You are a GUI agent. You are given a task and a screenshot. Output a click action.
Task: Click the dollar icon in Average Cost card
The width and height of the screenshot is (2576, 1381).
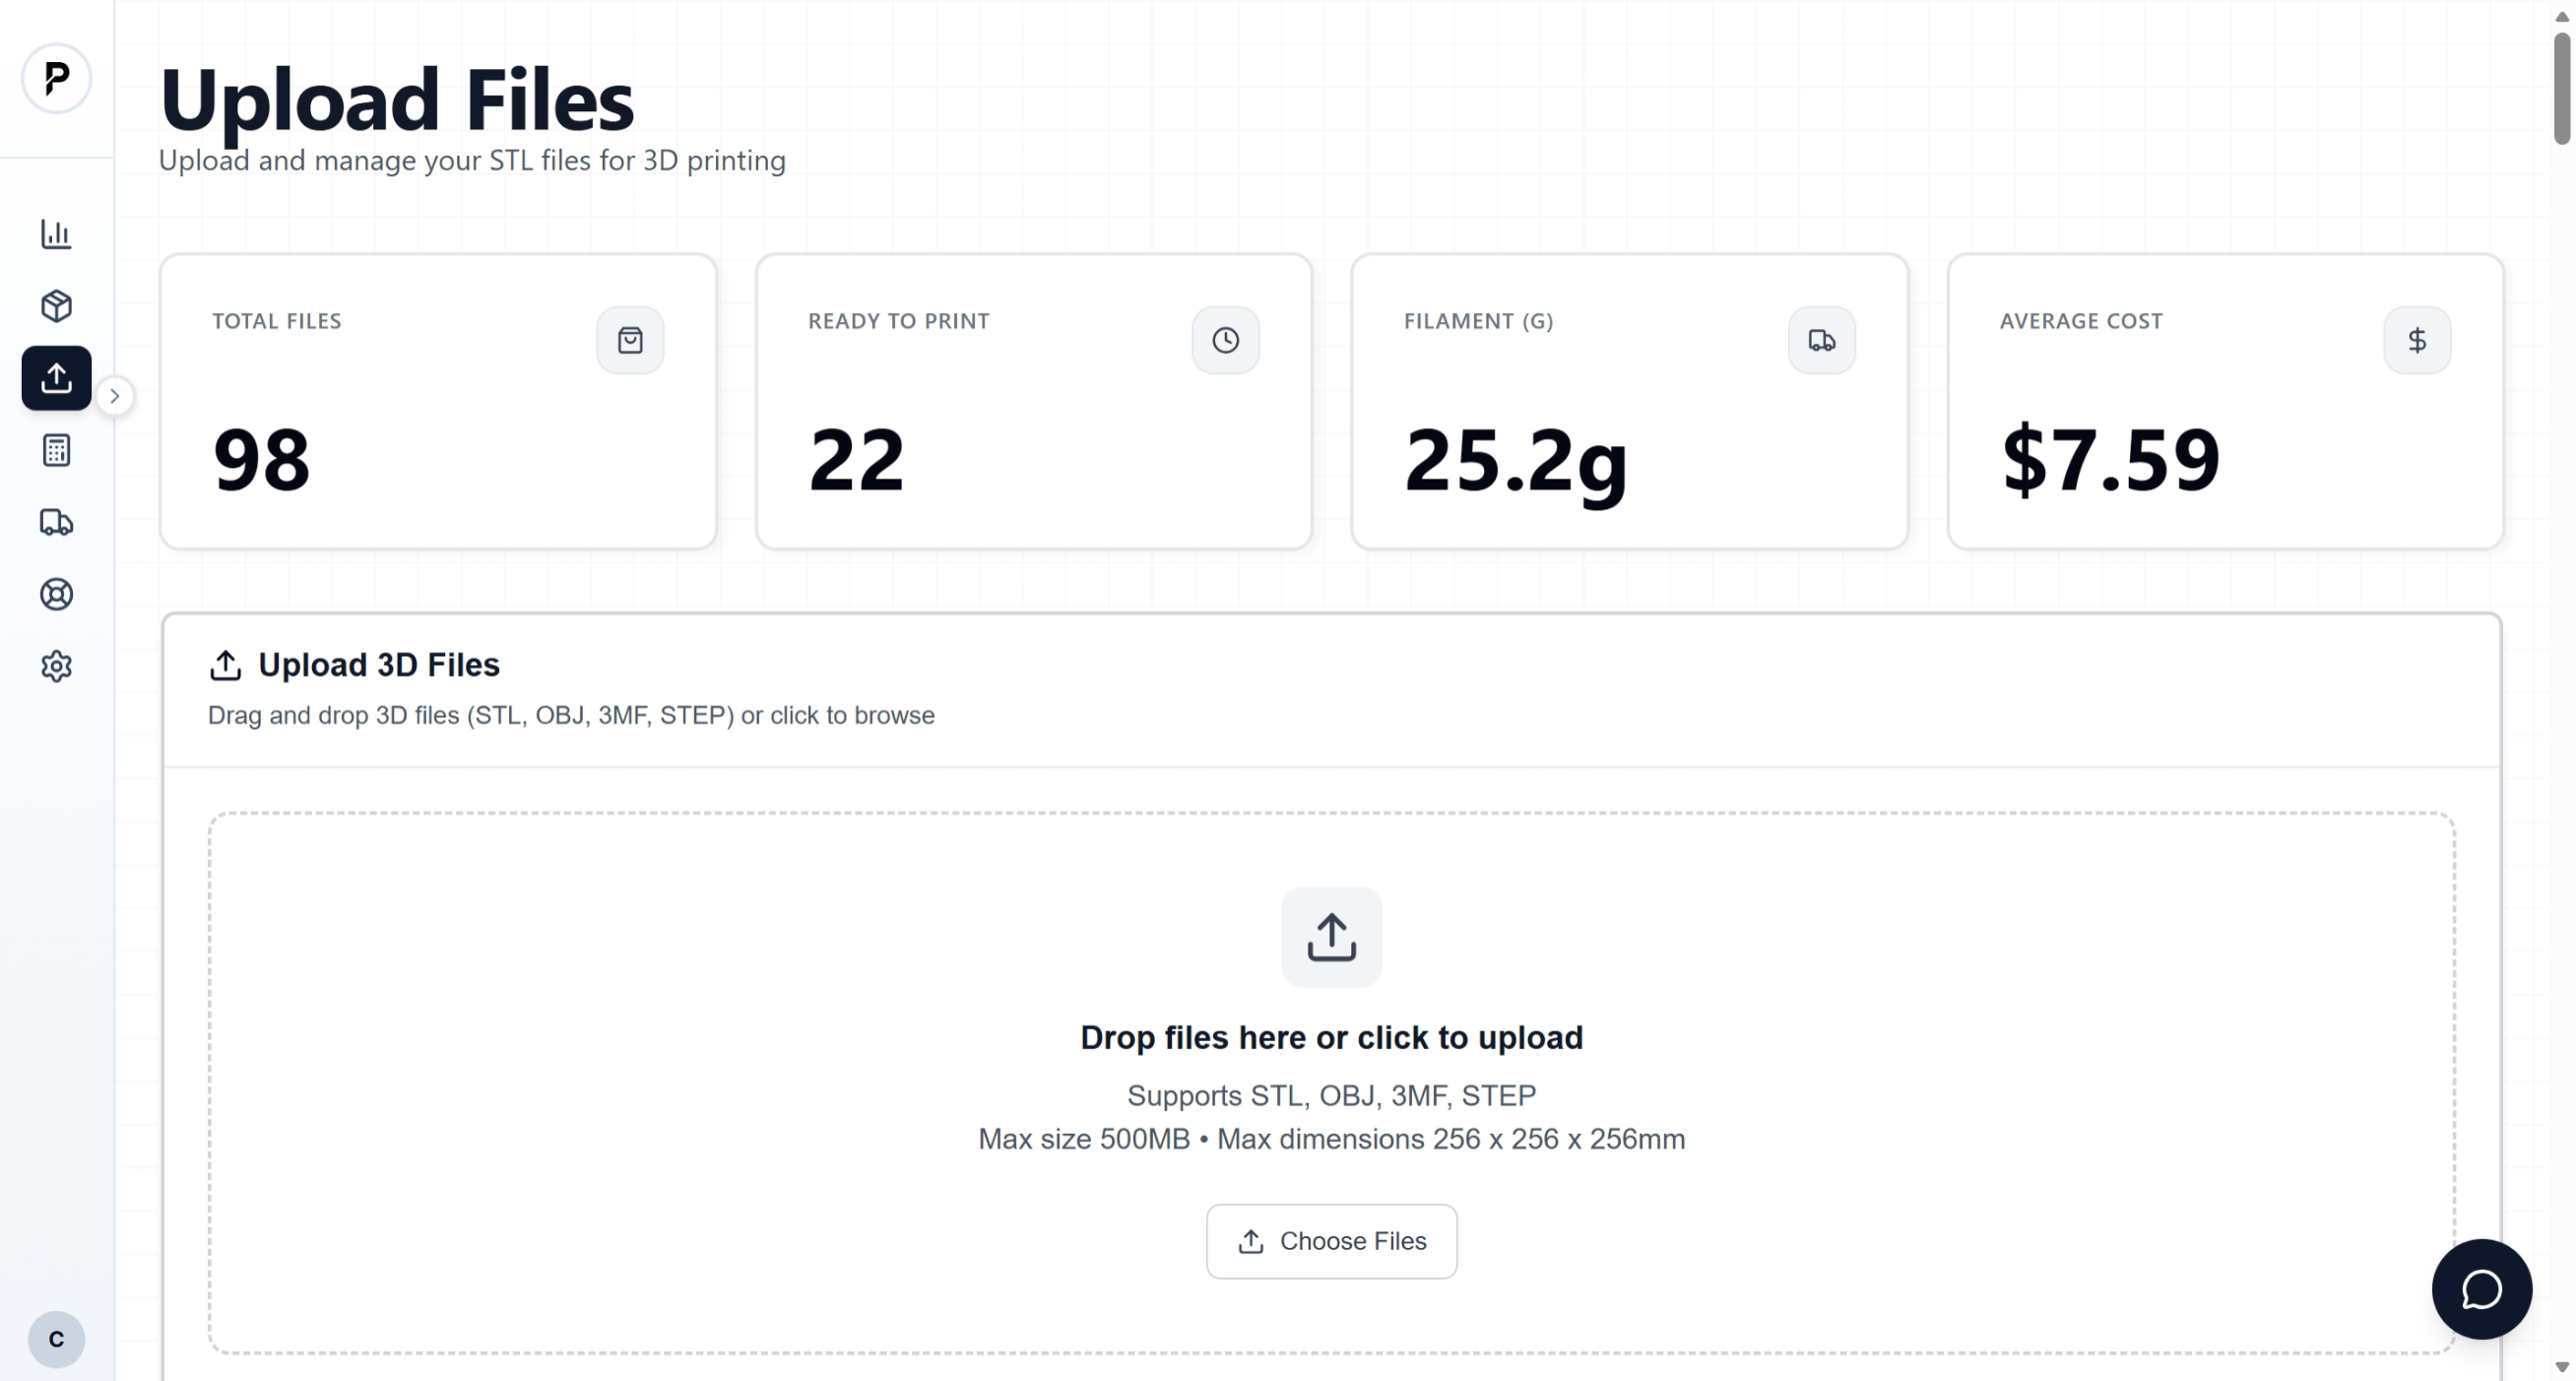point(2417,340)
